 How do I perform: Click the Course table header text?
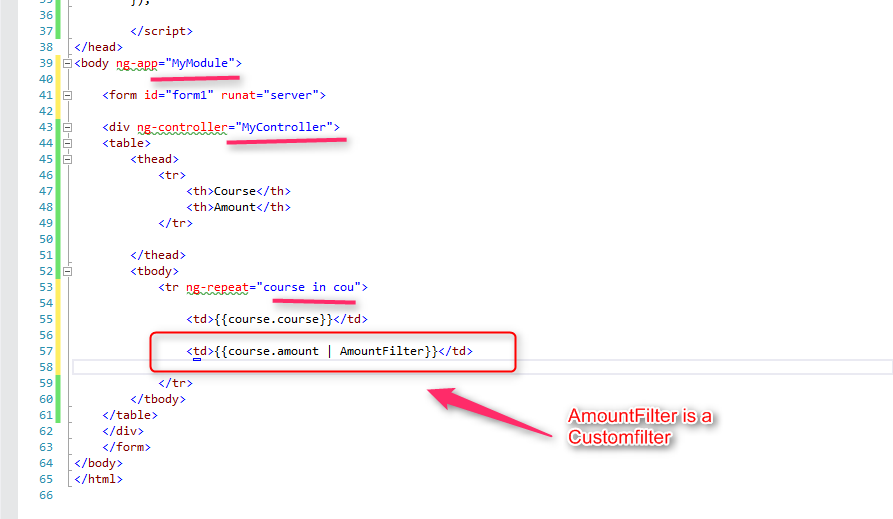tap(235, 191)
